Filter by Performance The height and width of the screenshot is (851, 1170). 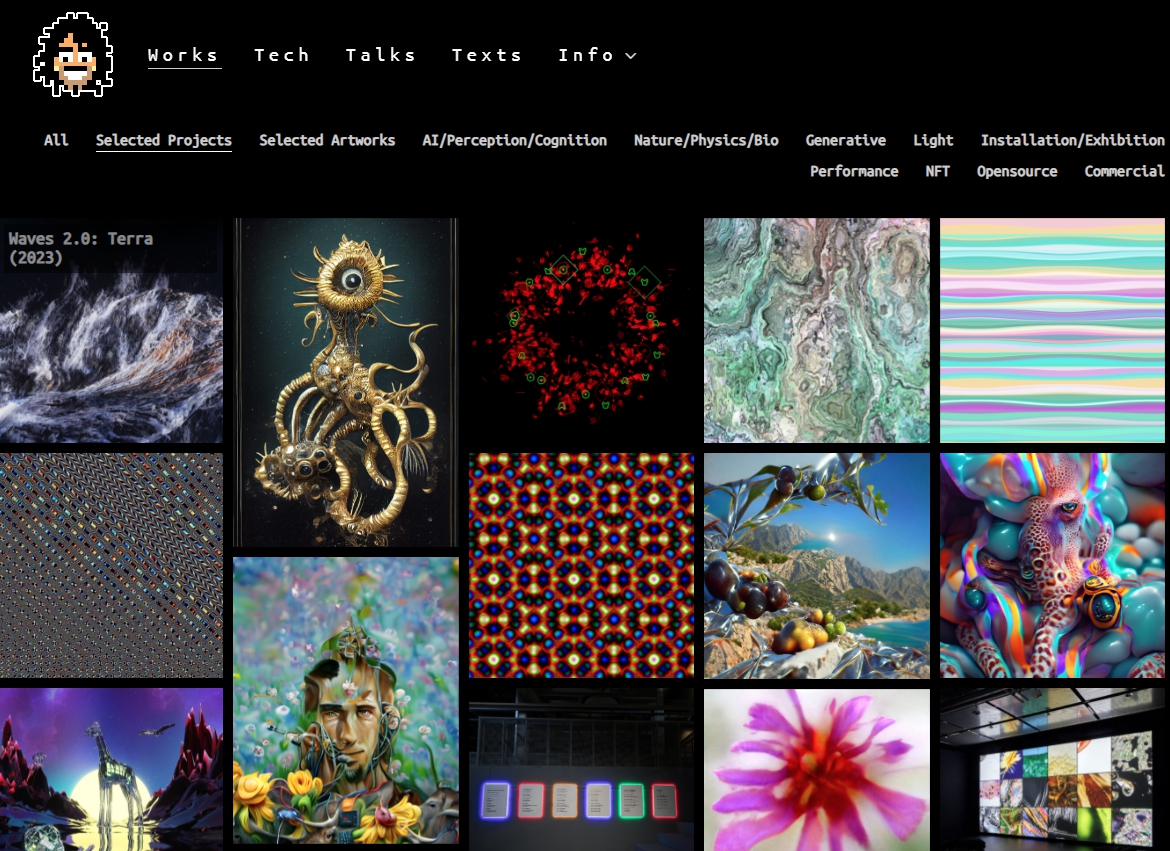[x=854, y=172]
